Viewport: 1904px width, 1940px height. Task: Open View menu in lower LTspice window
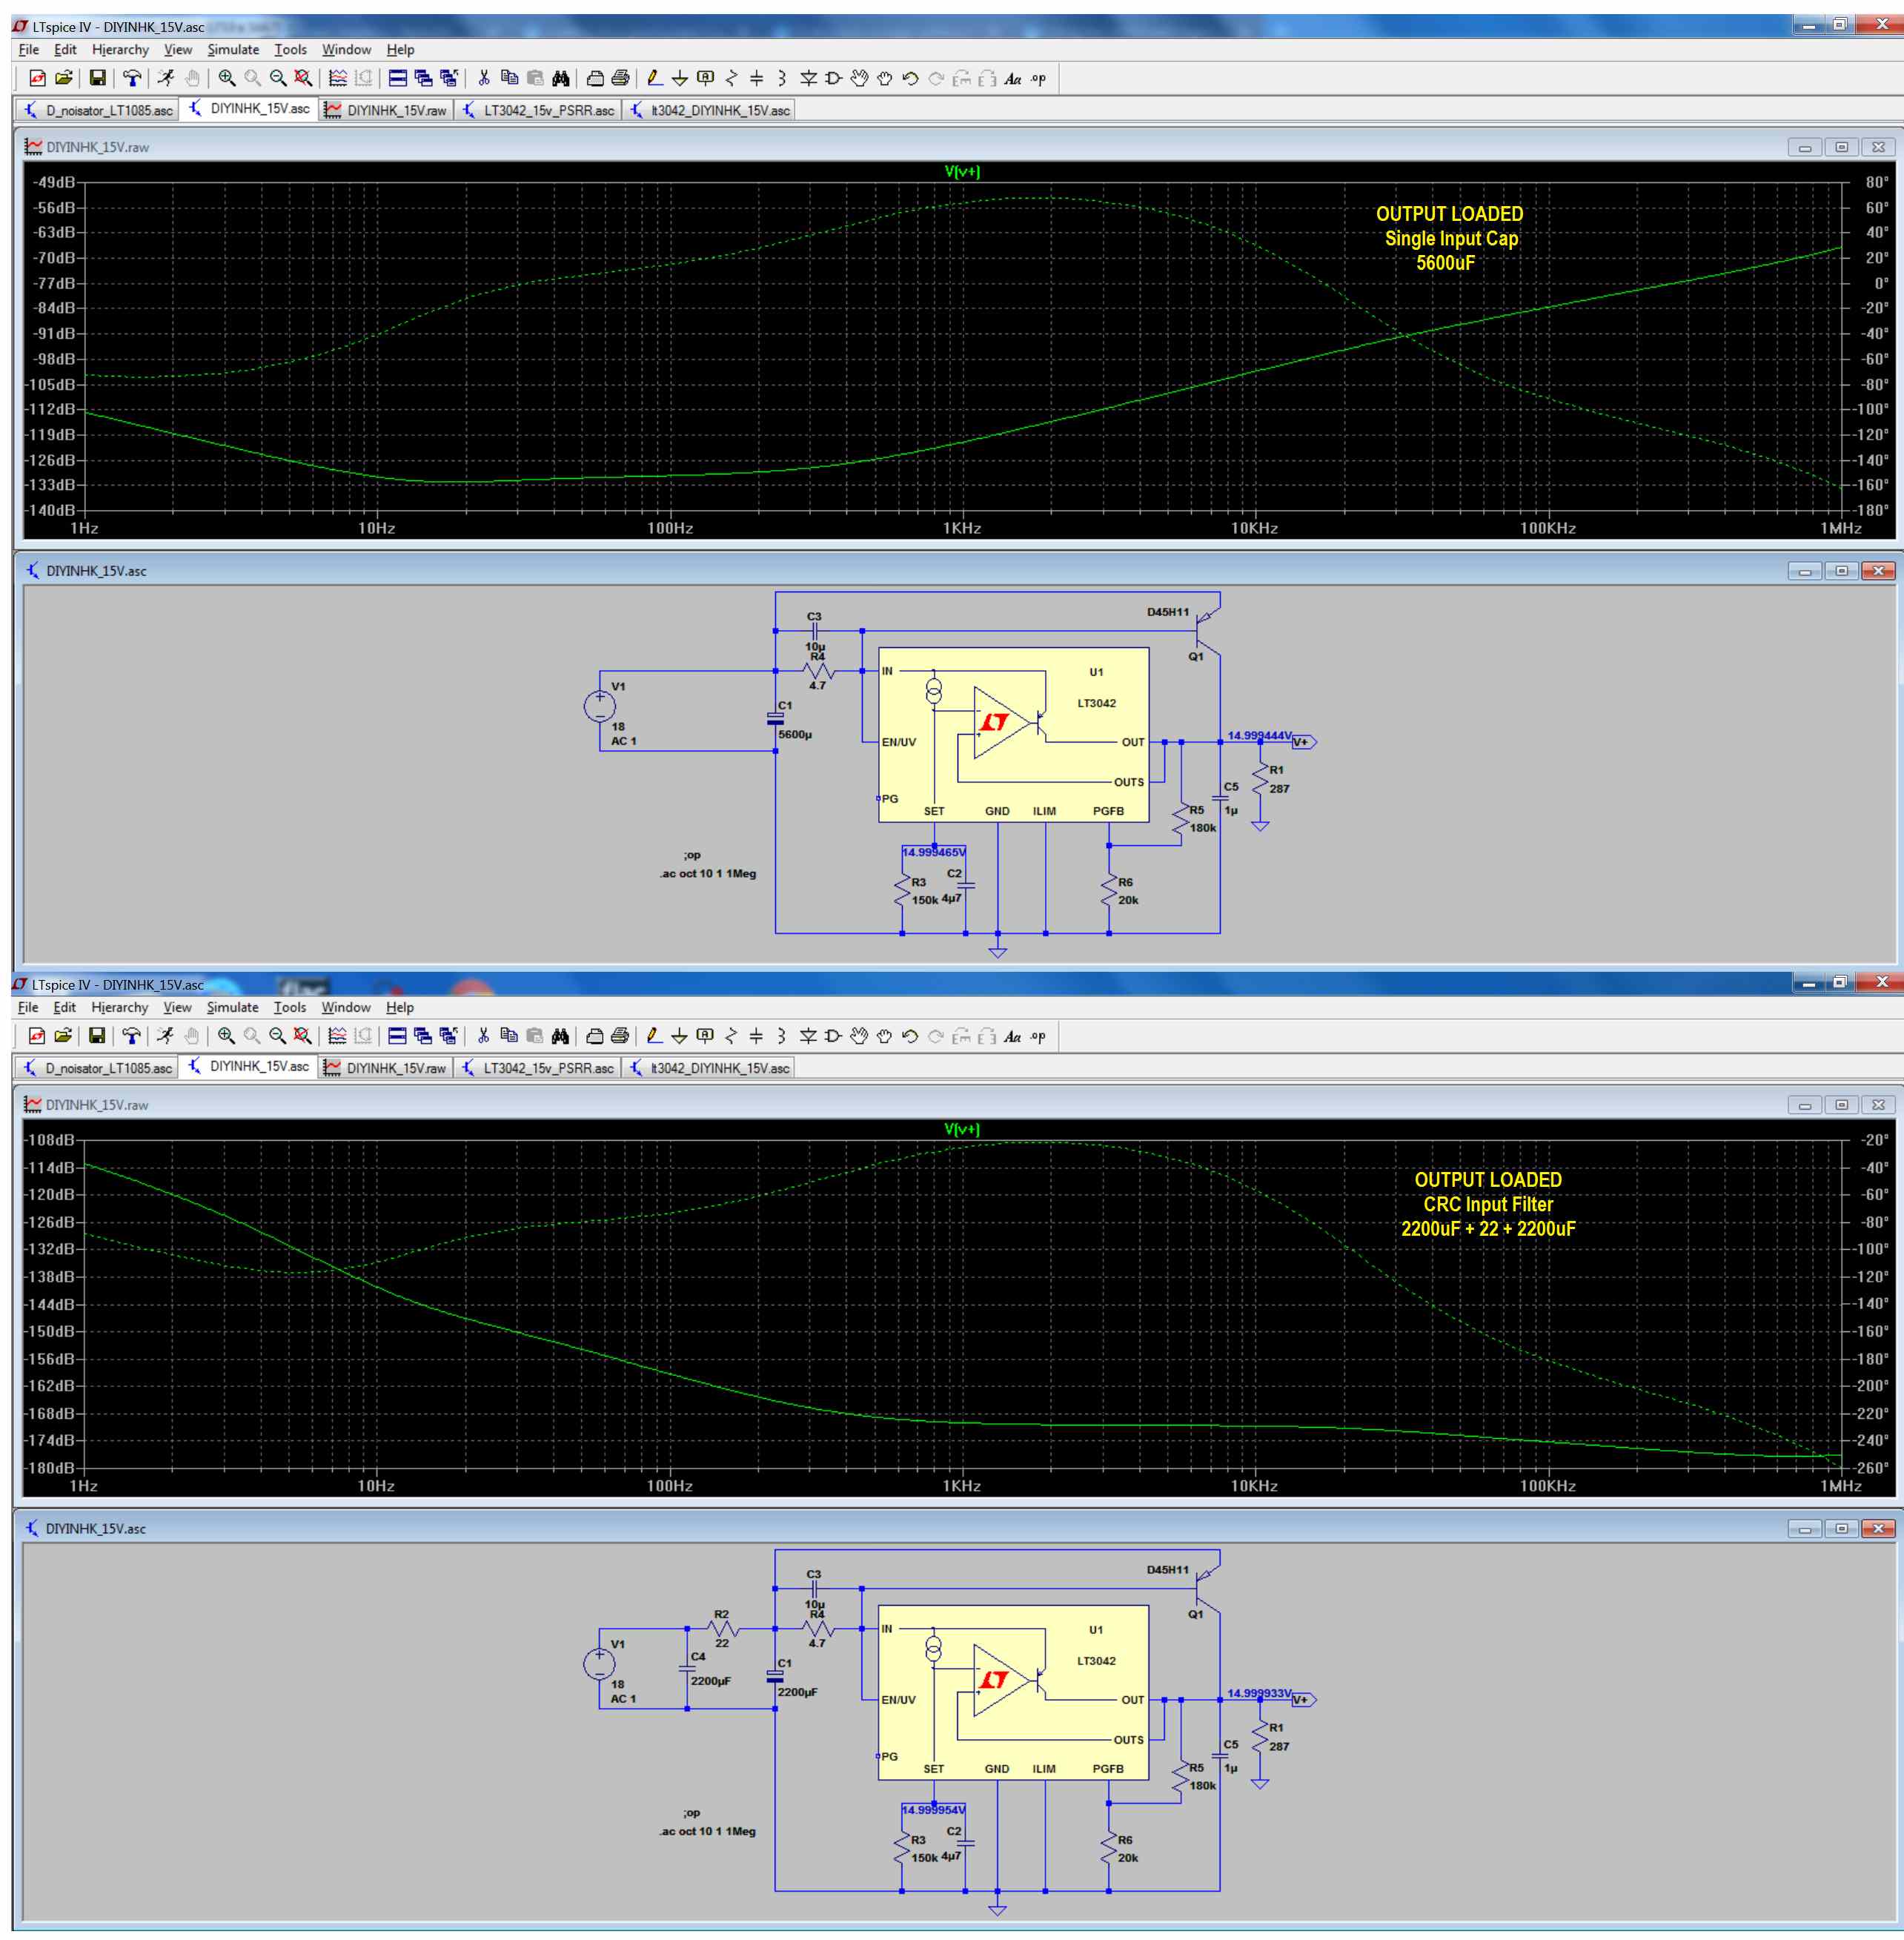(x=177, y=1007)
